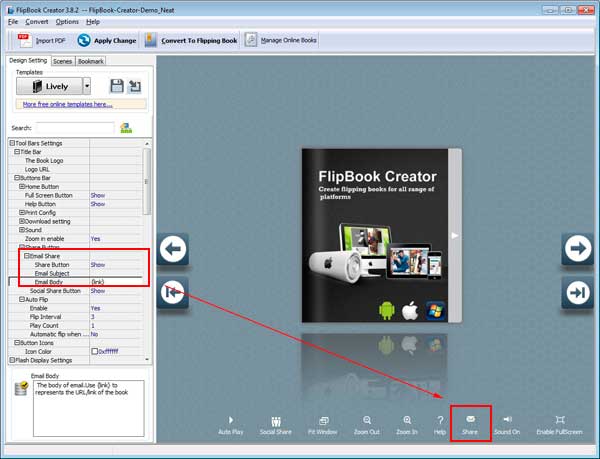Click Fit Window icon
Image resolution: width=600 pixels, height=459 pixels.
(x=323, y=421)
